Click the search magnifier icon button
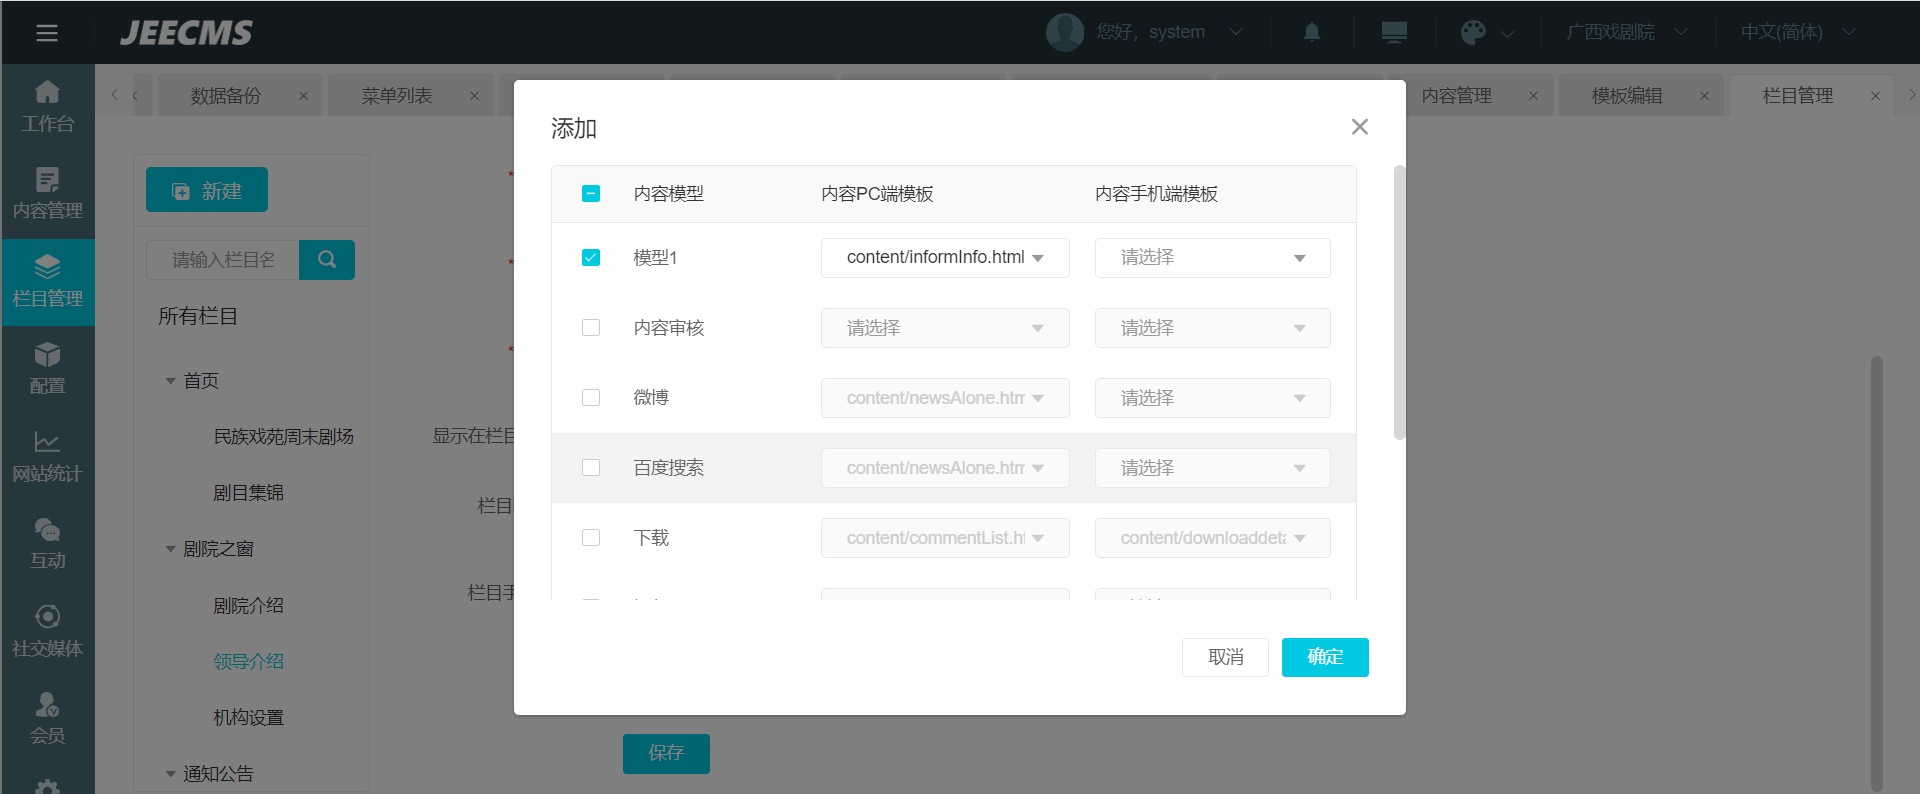This screenshot has height=794, width=1920. [x=327, y=260]
